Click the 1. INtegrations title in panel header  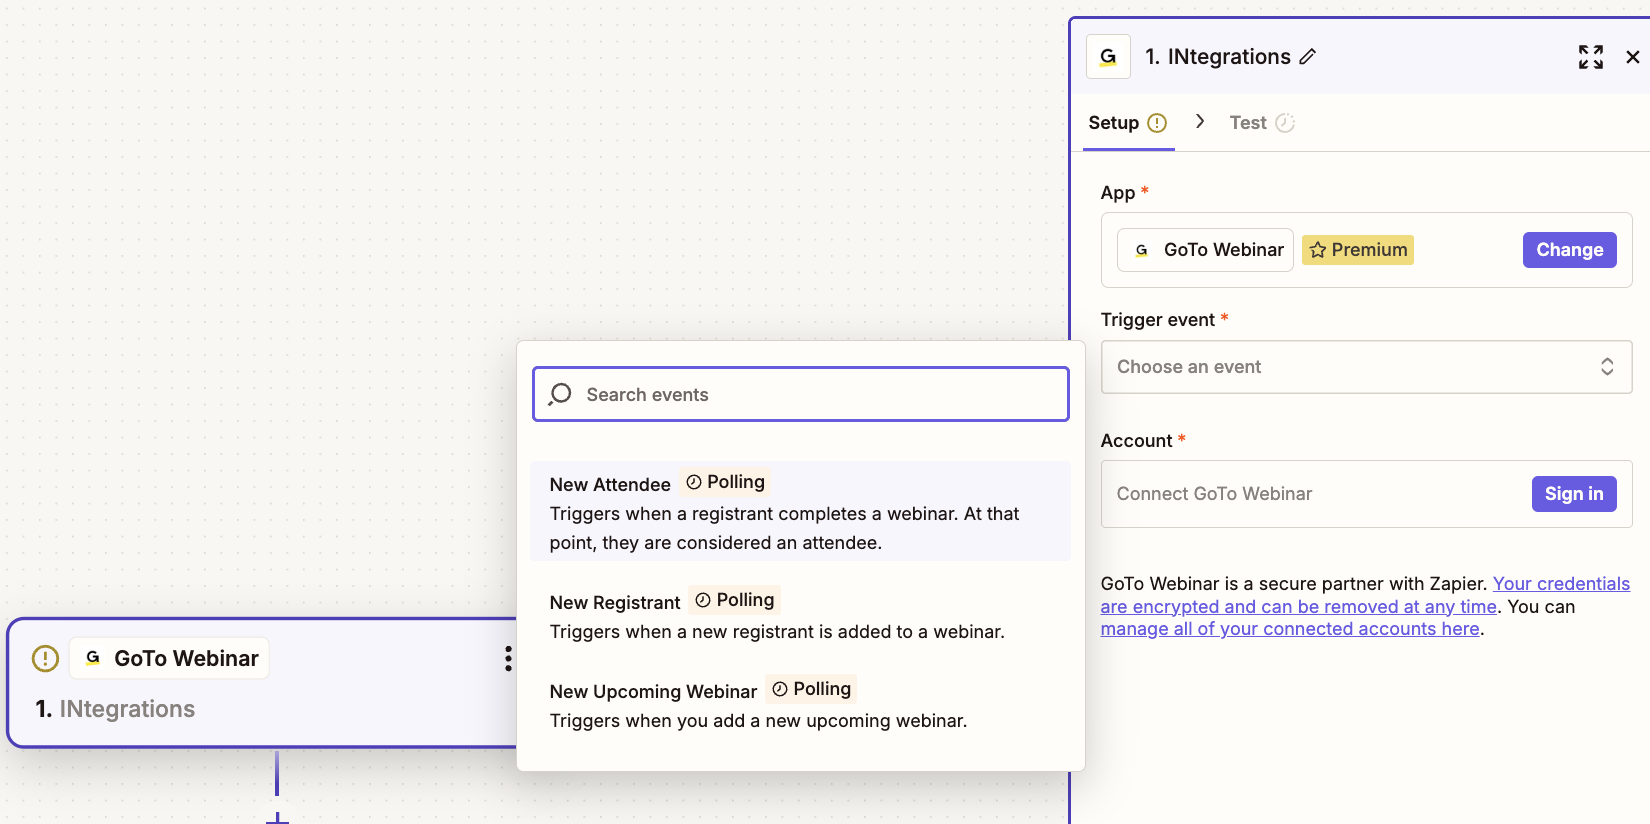(1218, 57)
